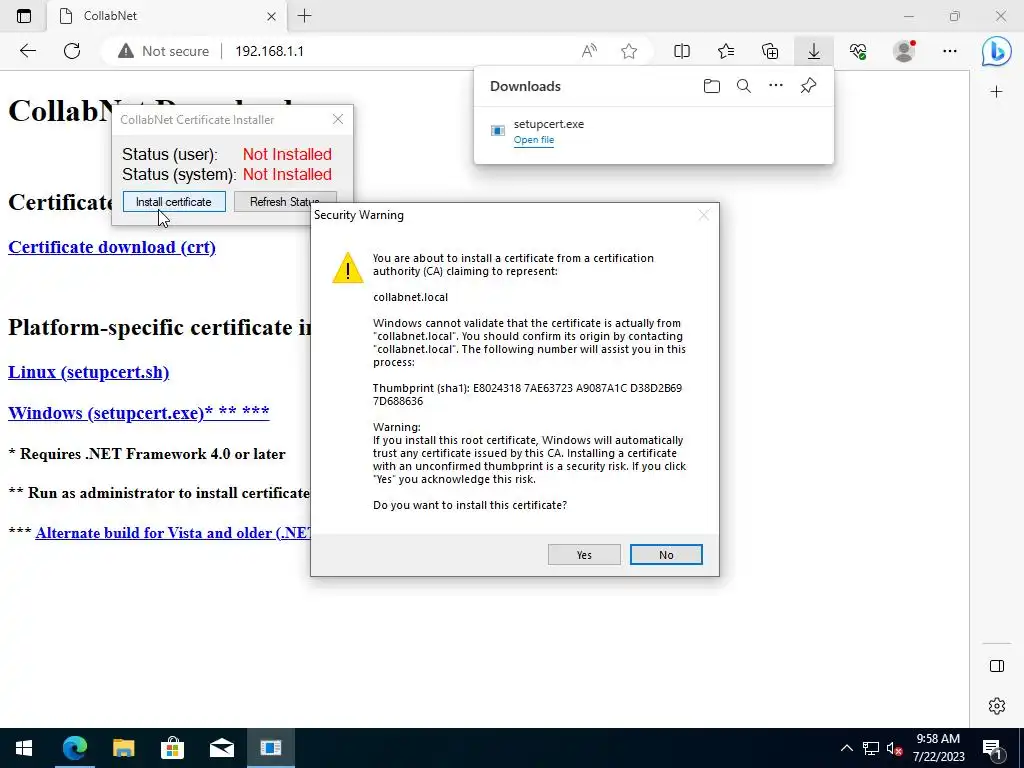The image size is (1024, 768).
Task: Select the CollabNet browser tab
Action: 167,16
